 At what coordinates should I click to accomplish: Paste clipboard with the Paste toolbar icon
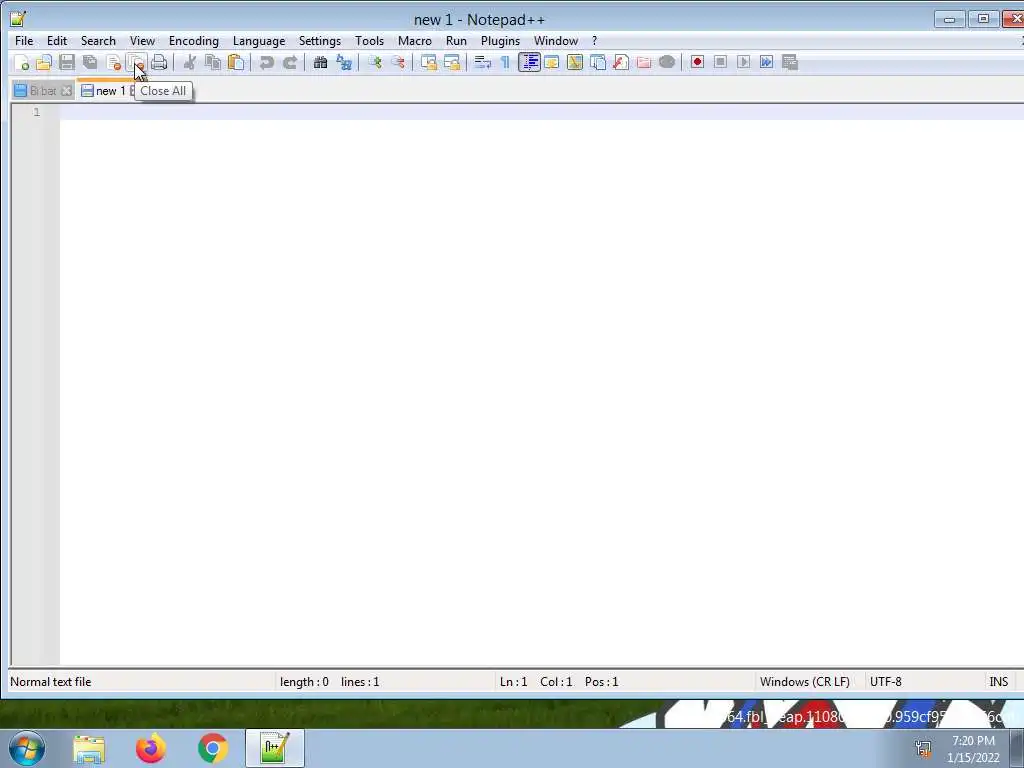point(236,62)
